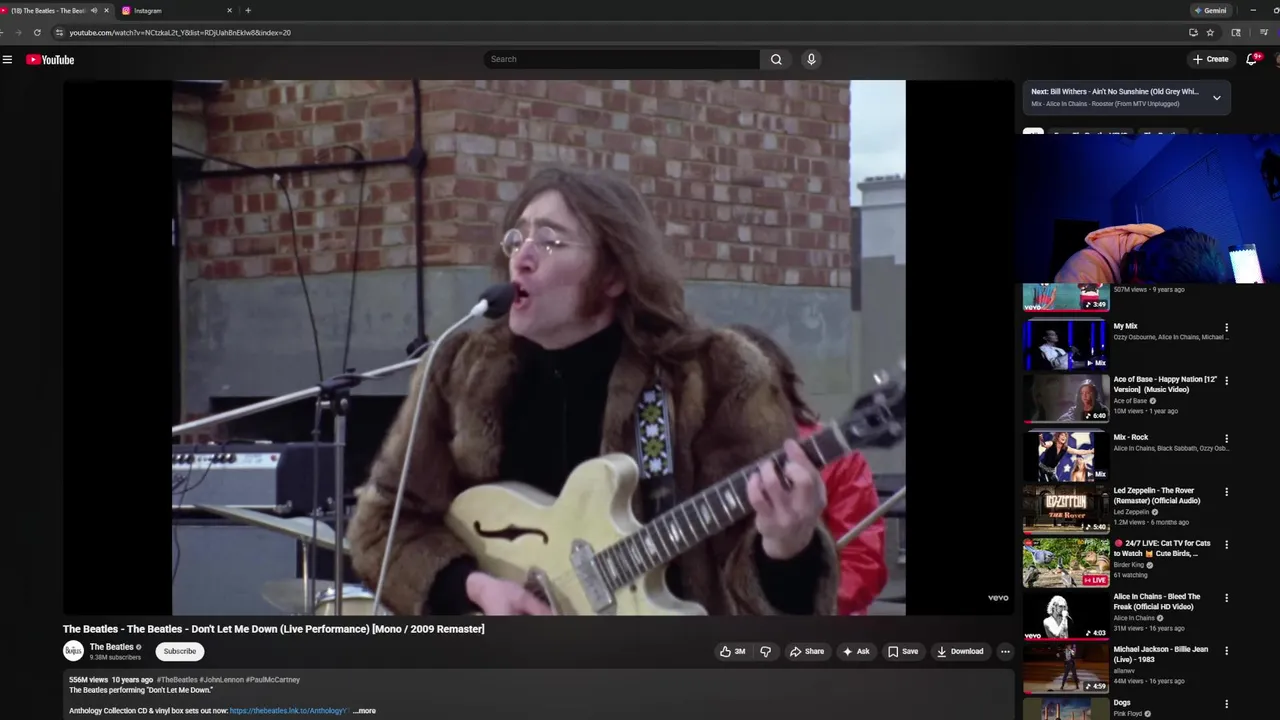Click the video player to pause

(538, 347)
